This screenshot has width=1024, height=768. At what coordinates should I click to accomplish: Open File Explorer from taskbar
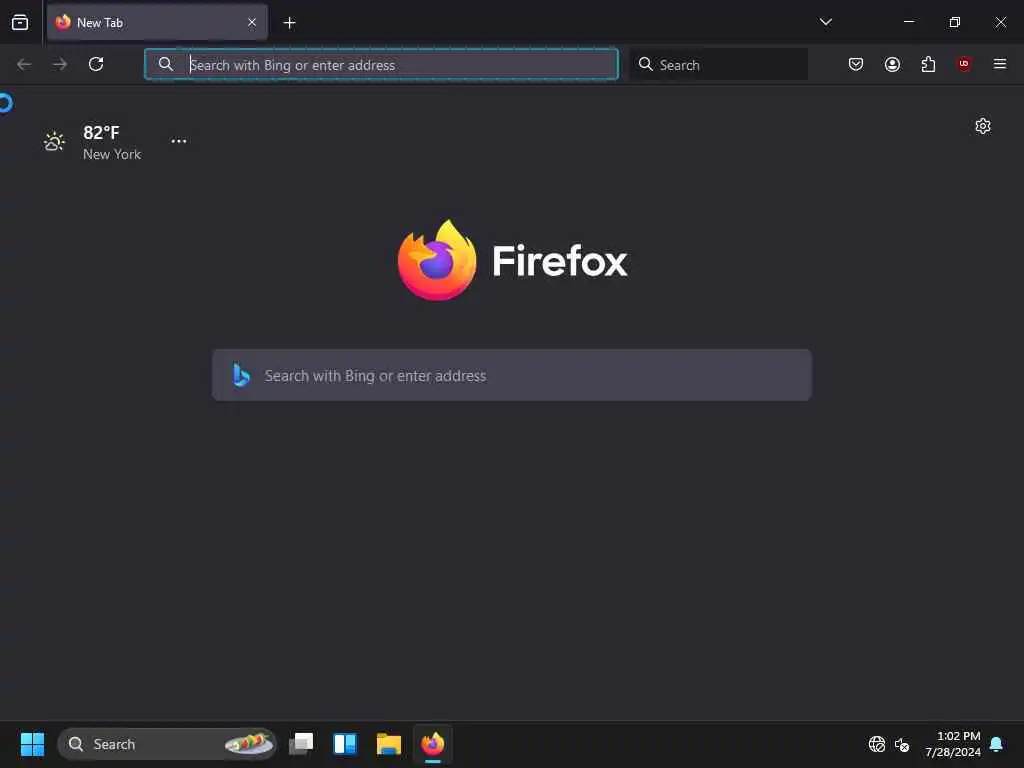point(389,744)
